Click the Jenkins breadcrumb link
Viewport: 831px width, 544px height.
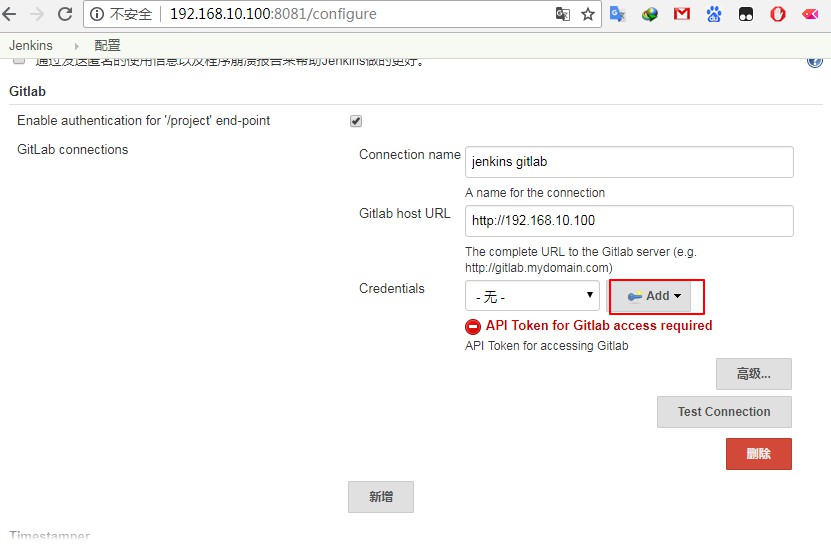coord(31,46)
